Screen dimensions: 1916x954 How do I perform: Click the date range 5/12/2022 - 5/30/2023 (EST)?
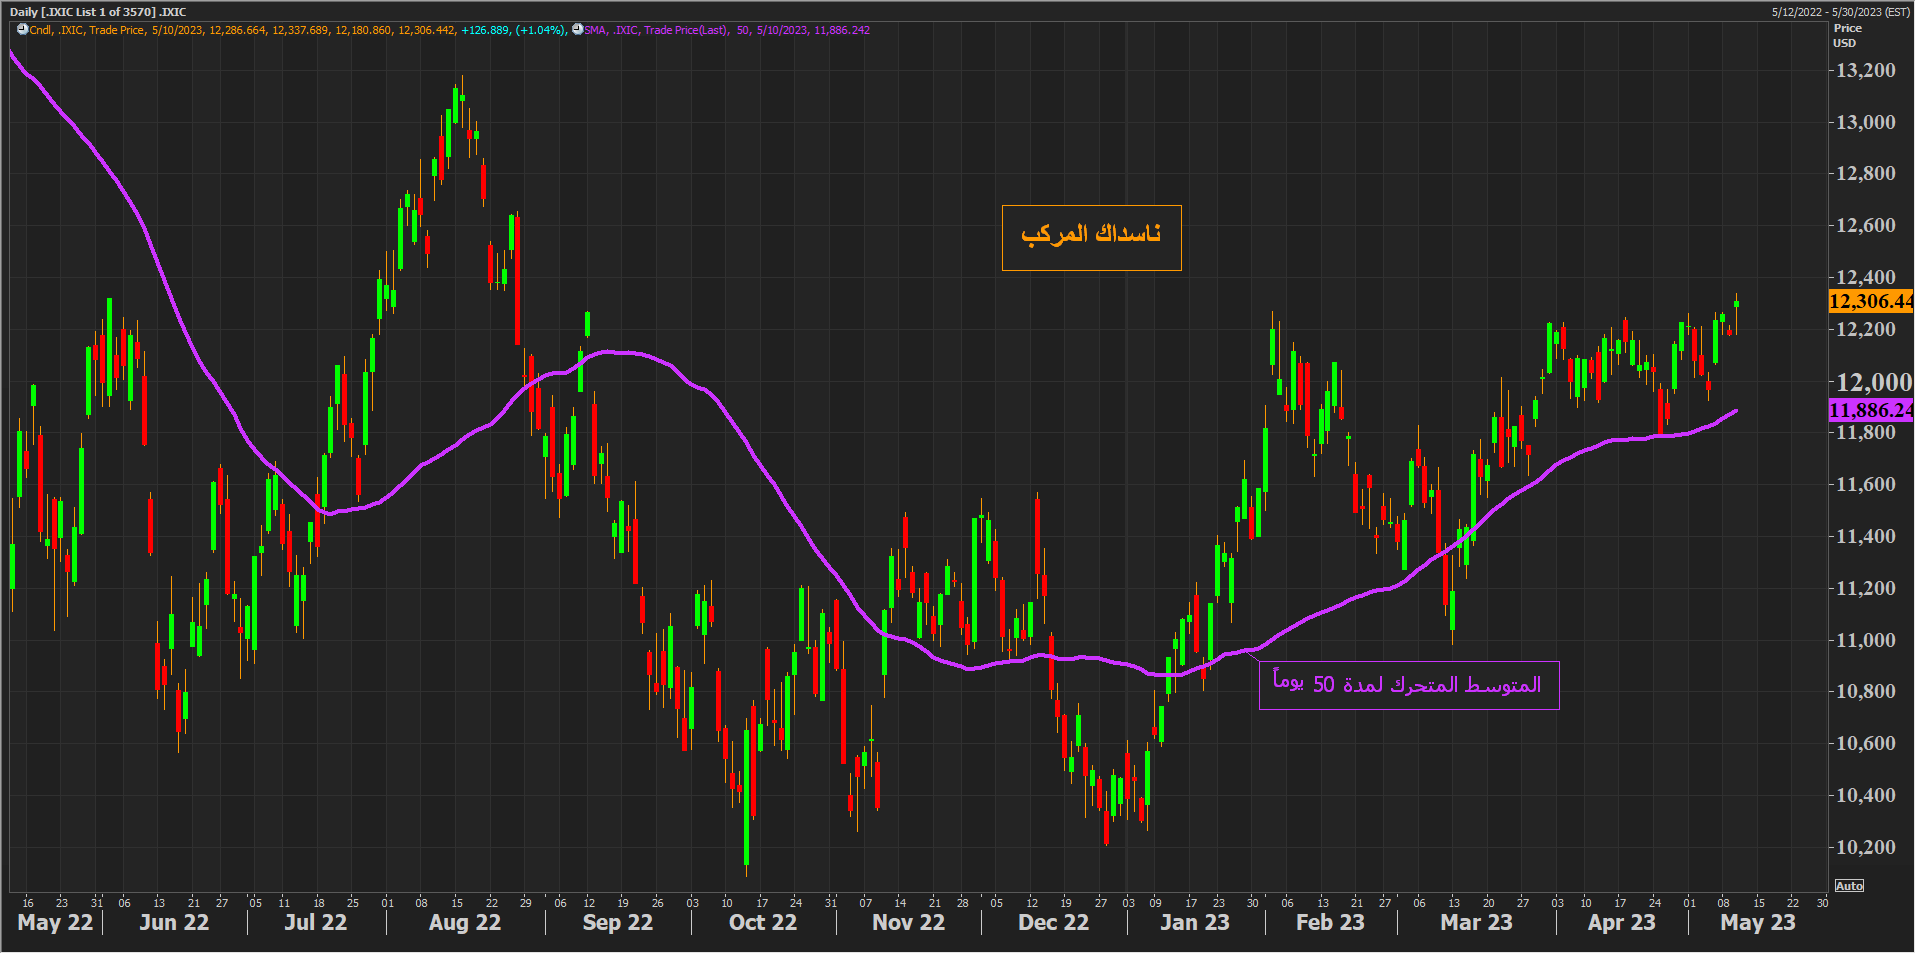coord(1841,12)
